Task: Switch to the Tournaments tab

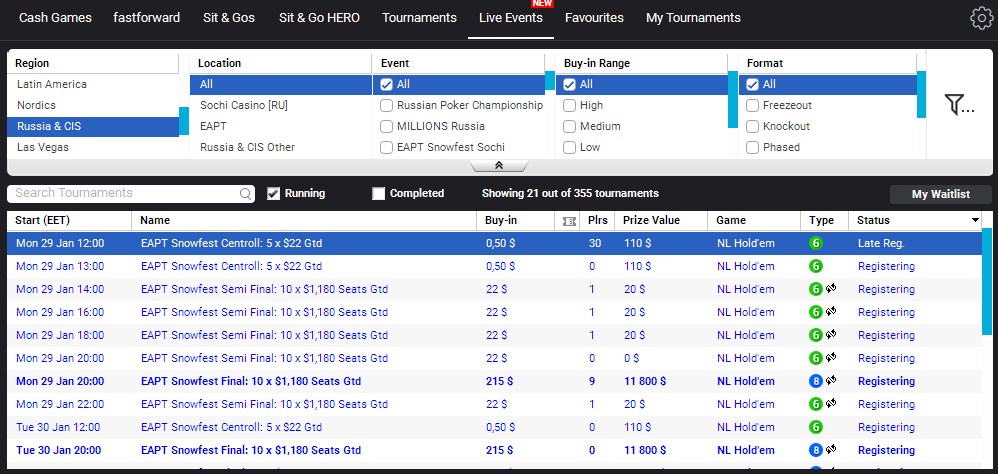Action: click(419, 18)
